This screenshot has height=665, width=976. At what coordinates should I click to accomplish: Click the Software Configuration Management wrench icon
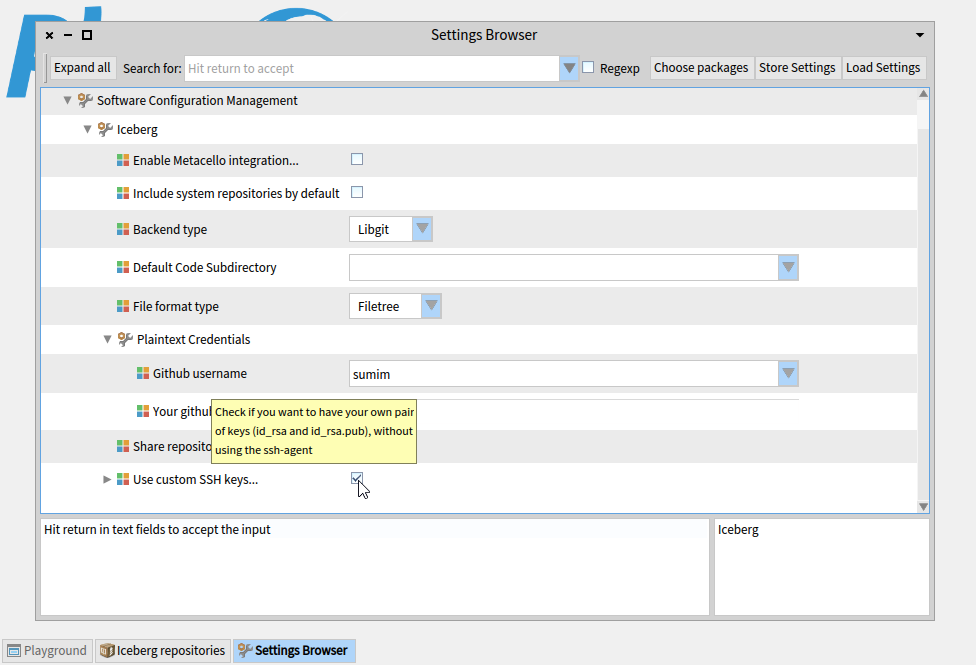pos(85,100)
